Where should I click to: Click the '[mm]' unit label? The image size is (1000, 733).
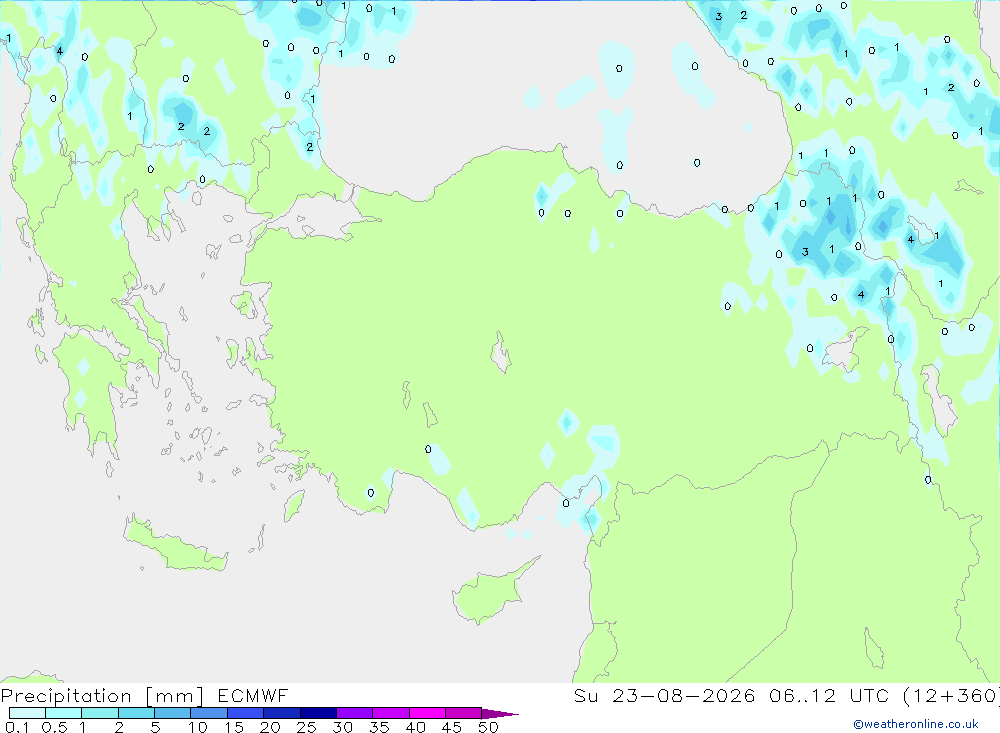[x=175, y=696]
